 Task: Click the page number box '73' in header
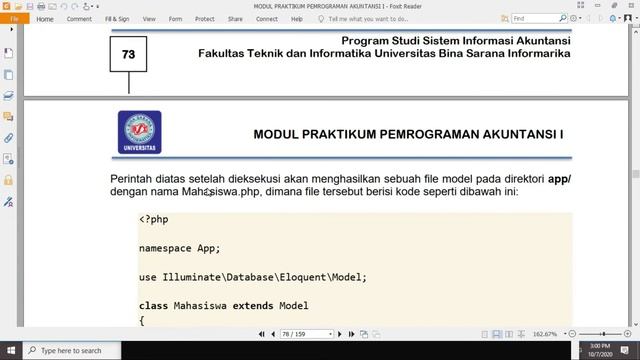coord(128,54)
